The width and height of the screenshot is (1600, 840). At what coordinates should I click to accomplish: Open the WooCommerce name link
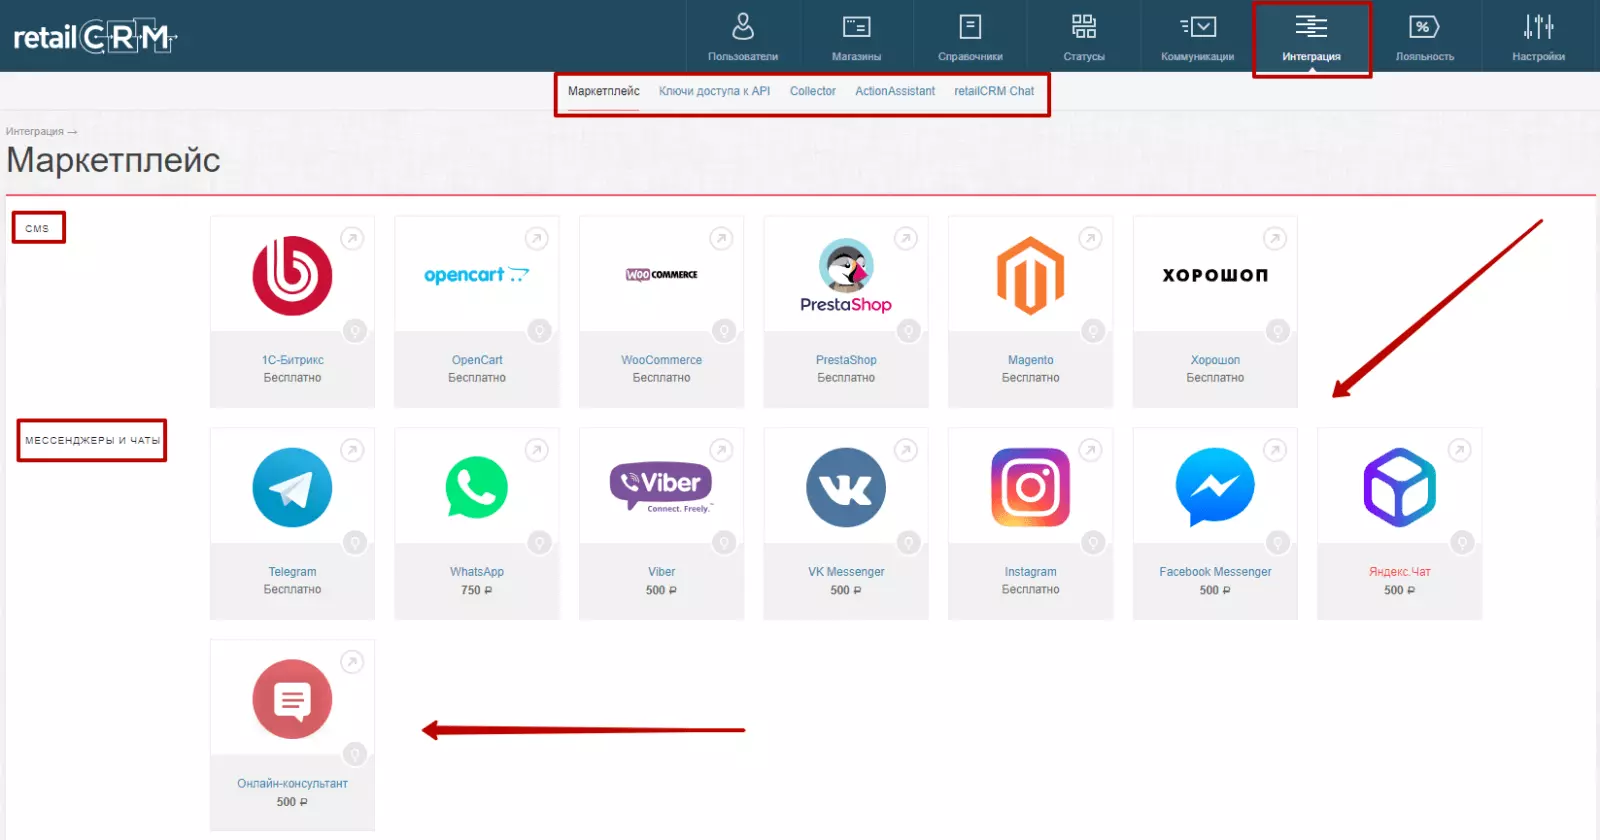[x=661, y=360]
